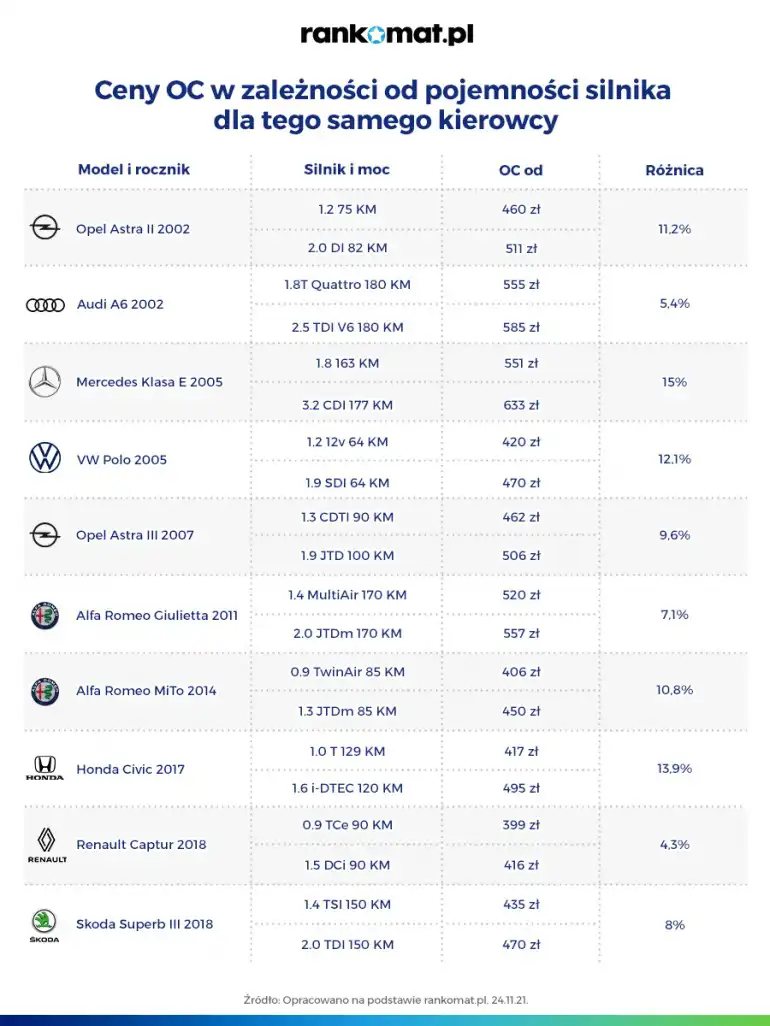
Task: Select the Alfa Romeo logo next to Giulietta
Action: (x=45, y=615)
